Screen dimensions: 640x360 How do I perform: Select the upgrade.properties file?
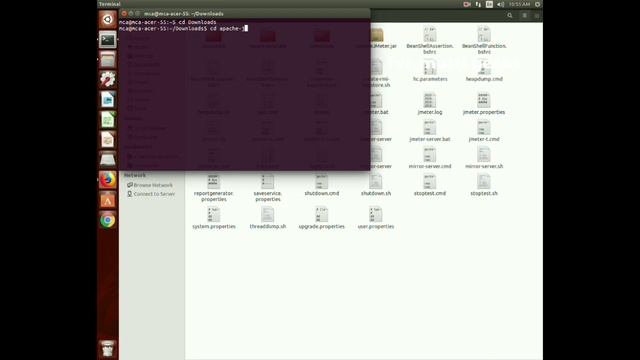point(322,218)
